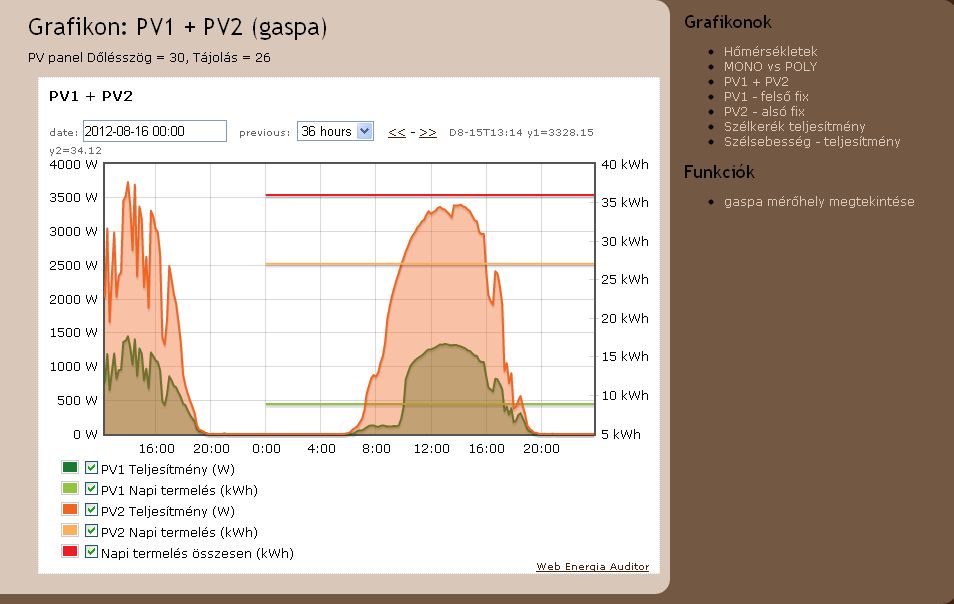Click the y1=3328.15 readout text
The height and width of the screenshot is (604, 954).
tap(560, 133)
